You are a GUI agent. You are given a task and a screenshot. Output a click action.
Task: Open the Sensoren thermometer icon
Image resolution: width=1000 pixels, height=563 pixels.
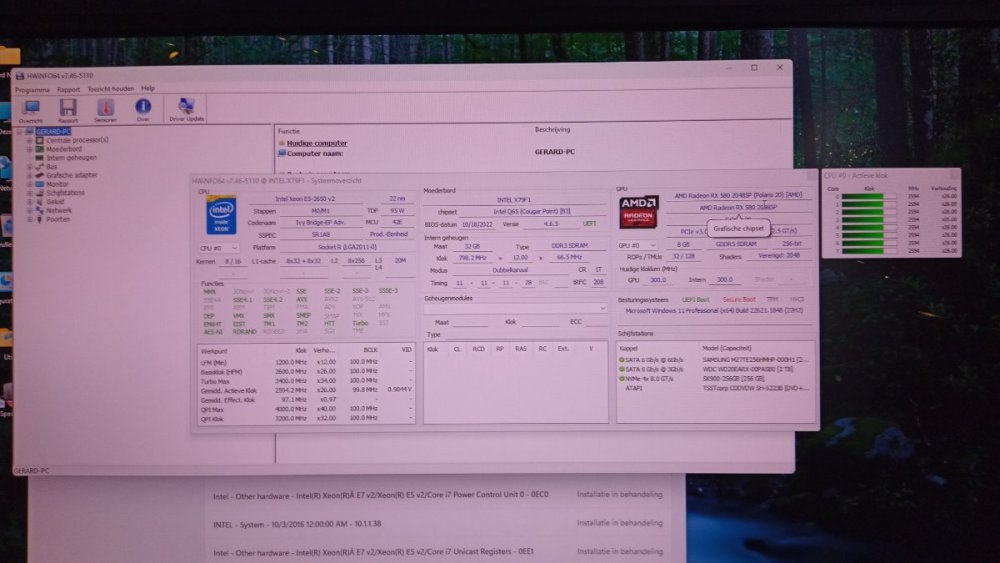point(105,109)
